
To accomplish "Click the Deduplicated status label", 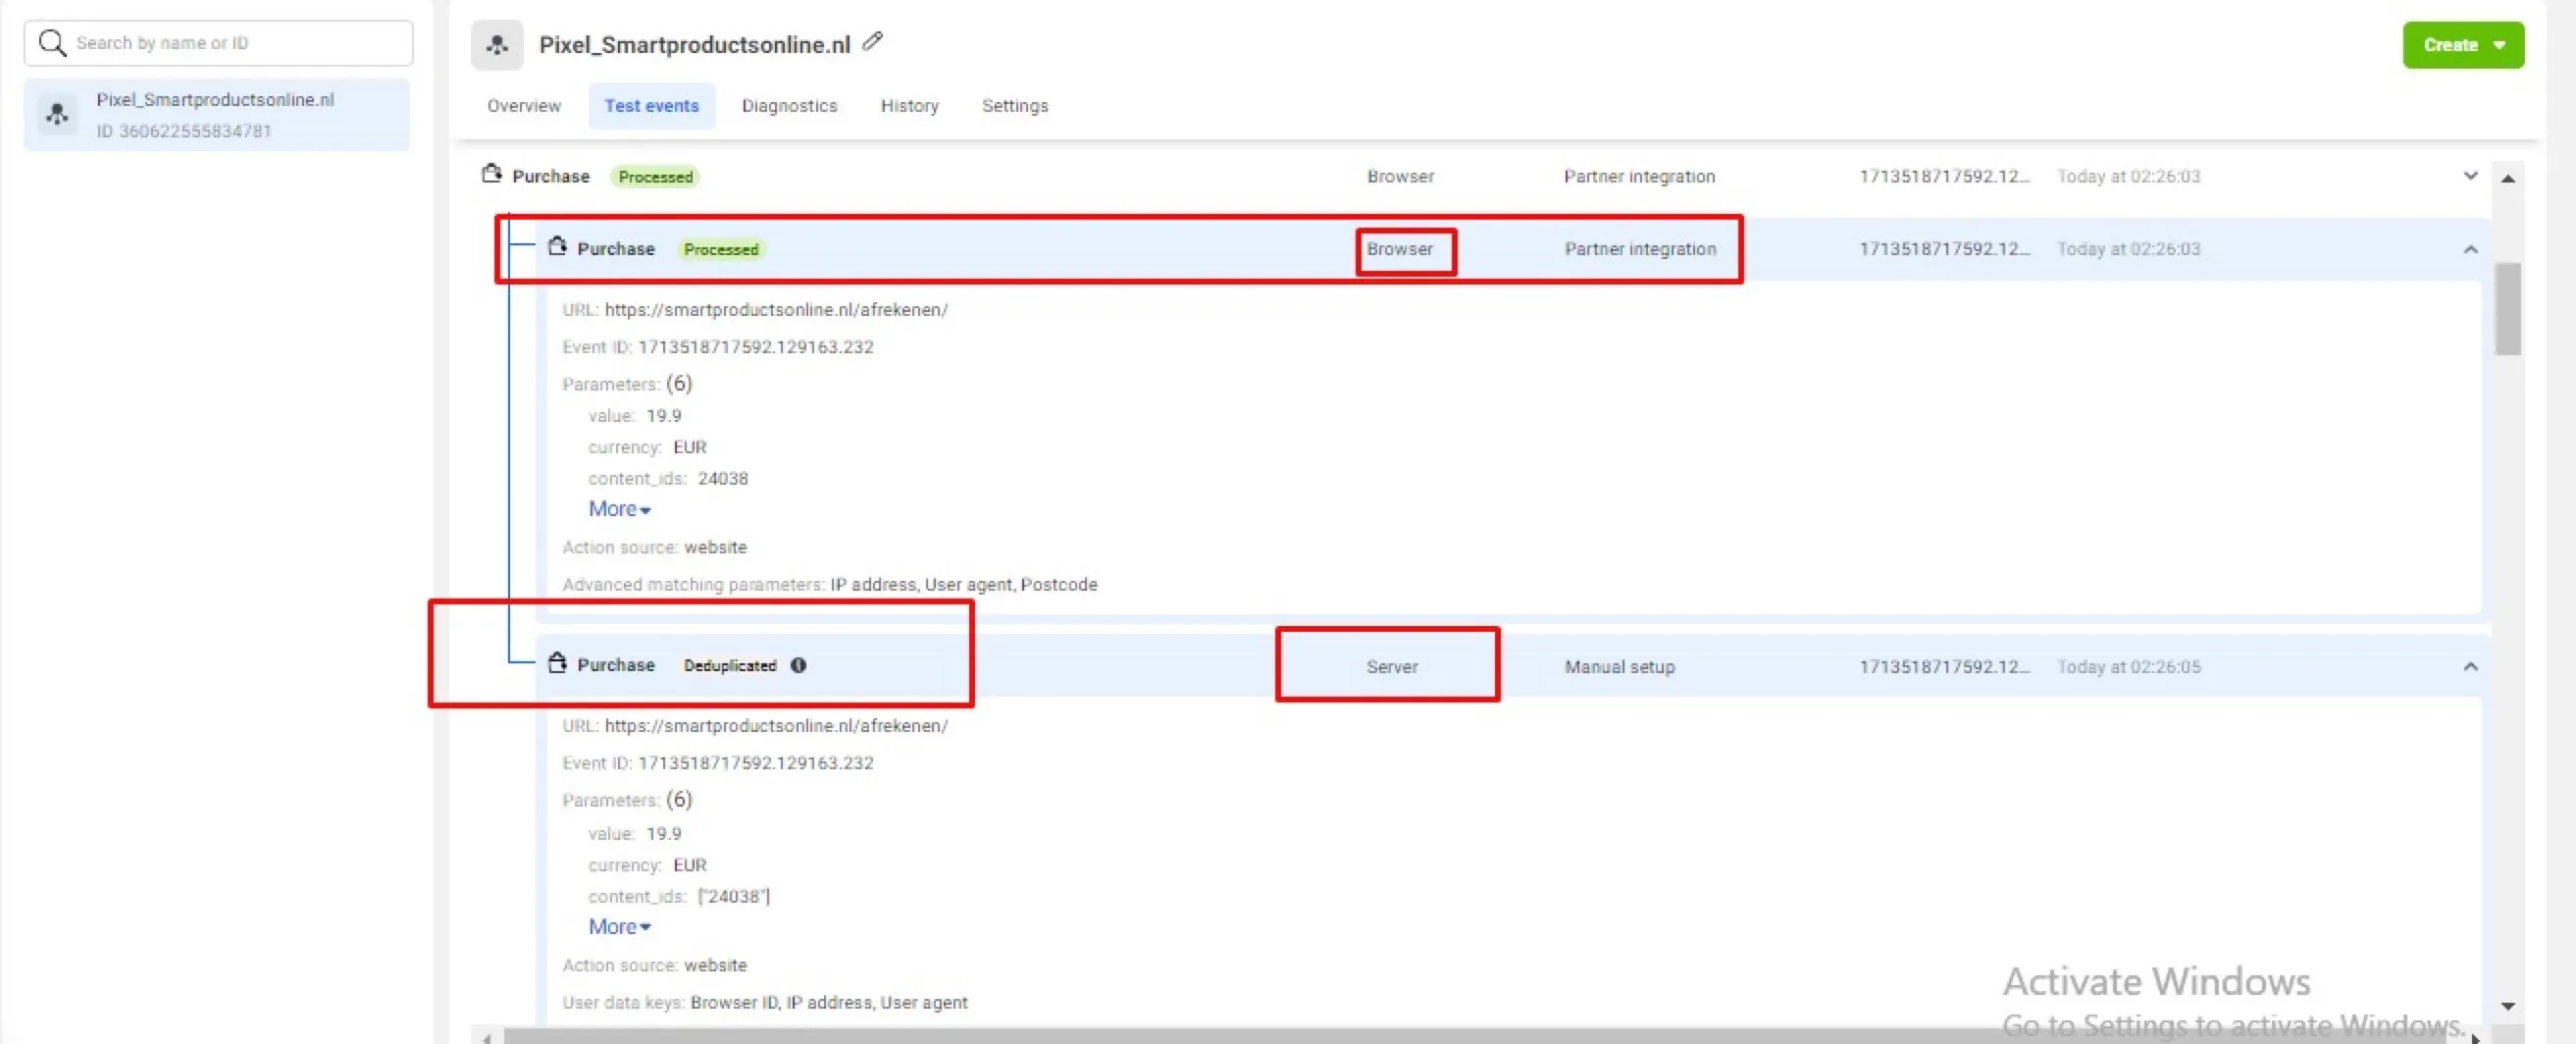I will coord(730,666).
